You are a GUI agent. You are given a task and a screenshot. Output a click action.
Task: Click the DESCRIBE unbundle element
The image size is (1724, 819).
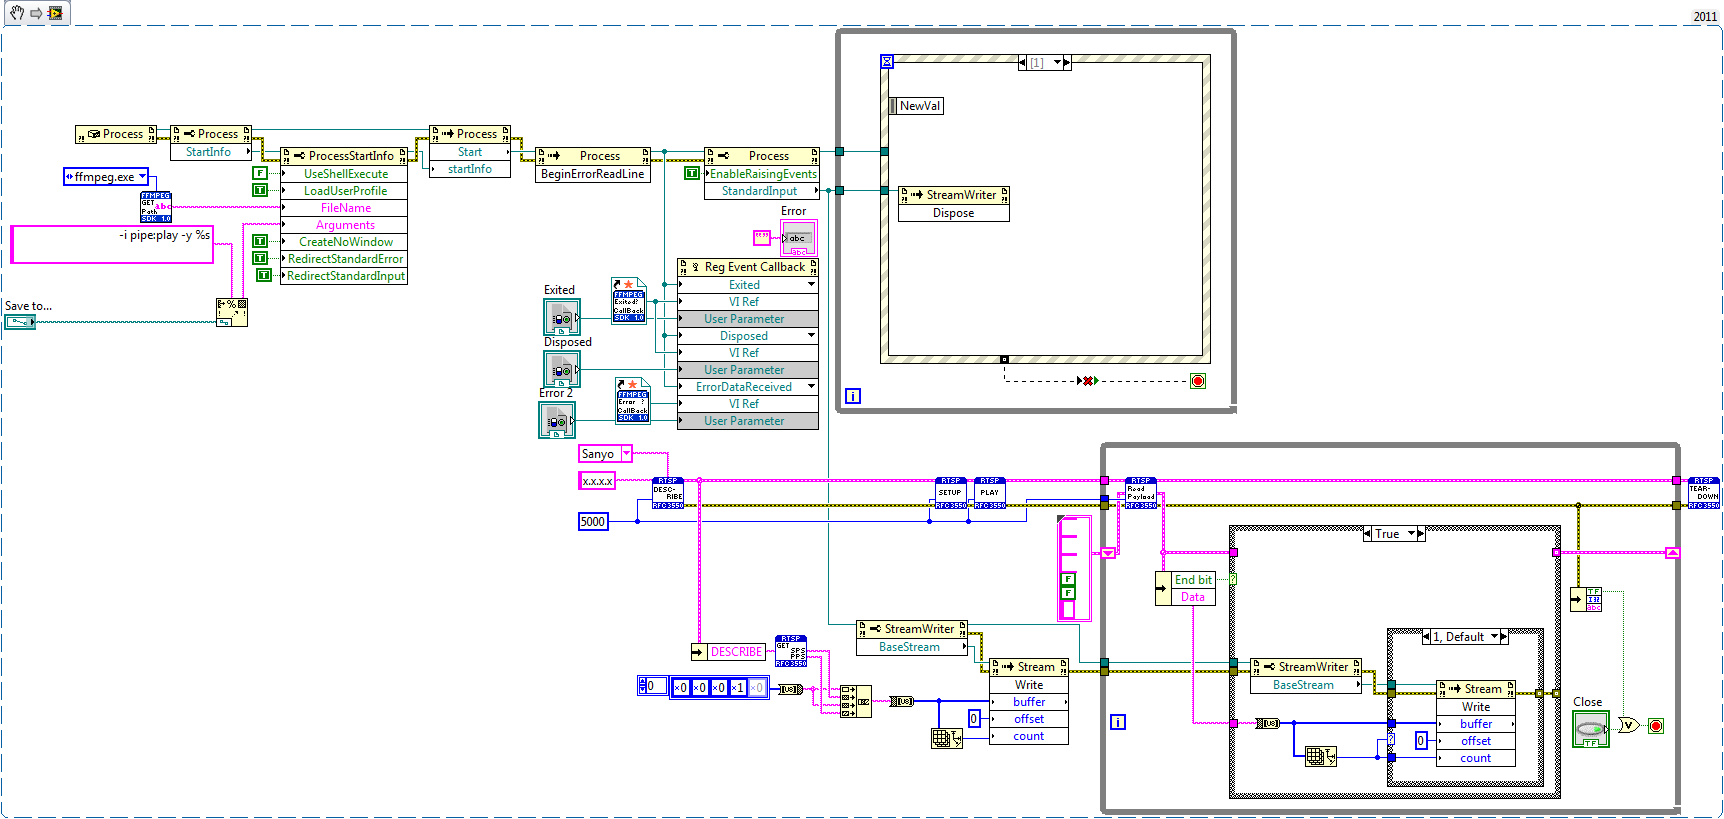click(x=736, y=651)
